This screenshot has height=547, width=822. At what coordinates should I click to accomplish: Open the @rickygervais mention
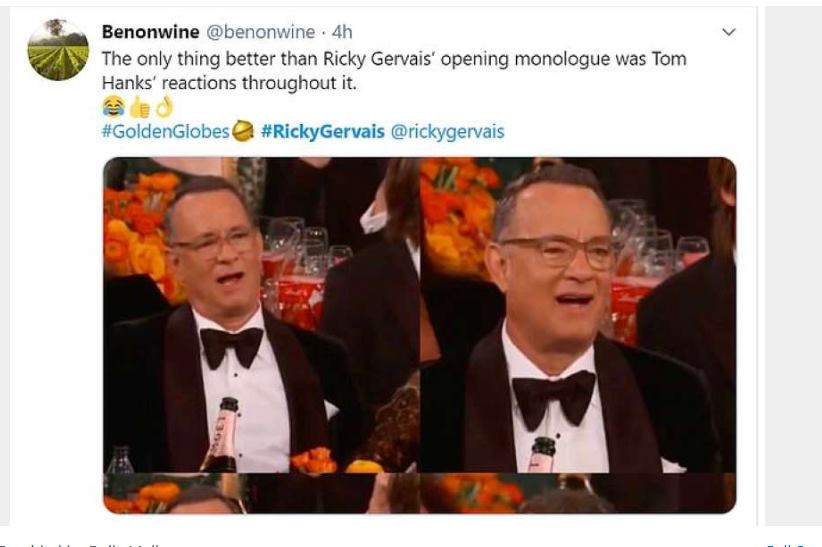pyautogui.click(x=447, y=131)
